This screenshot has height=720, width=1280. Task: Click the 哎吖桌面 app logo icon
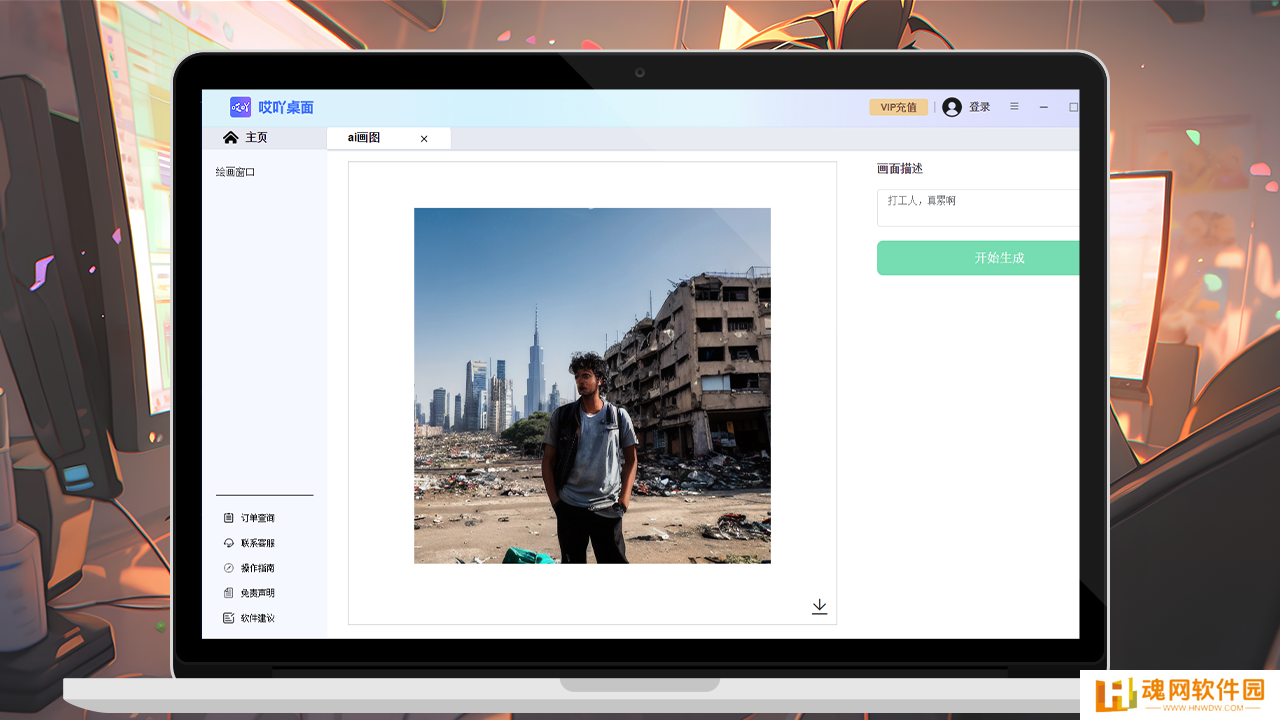(240, 107)
